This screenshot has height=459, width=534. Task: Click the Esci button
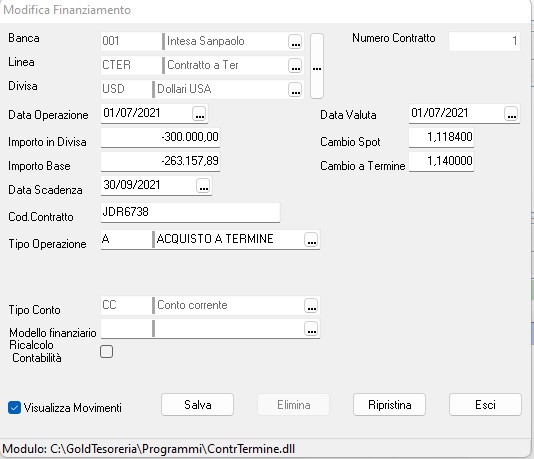tap(485, 405)
